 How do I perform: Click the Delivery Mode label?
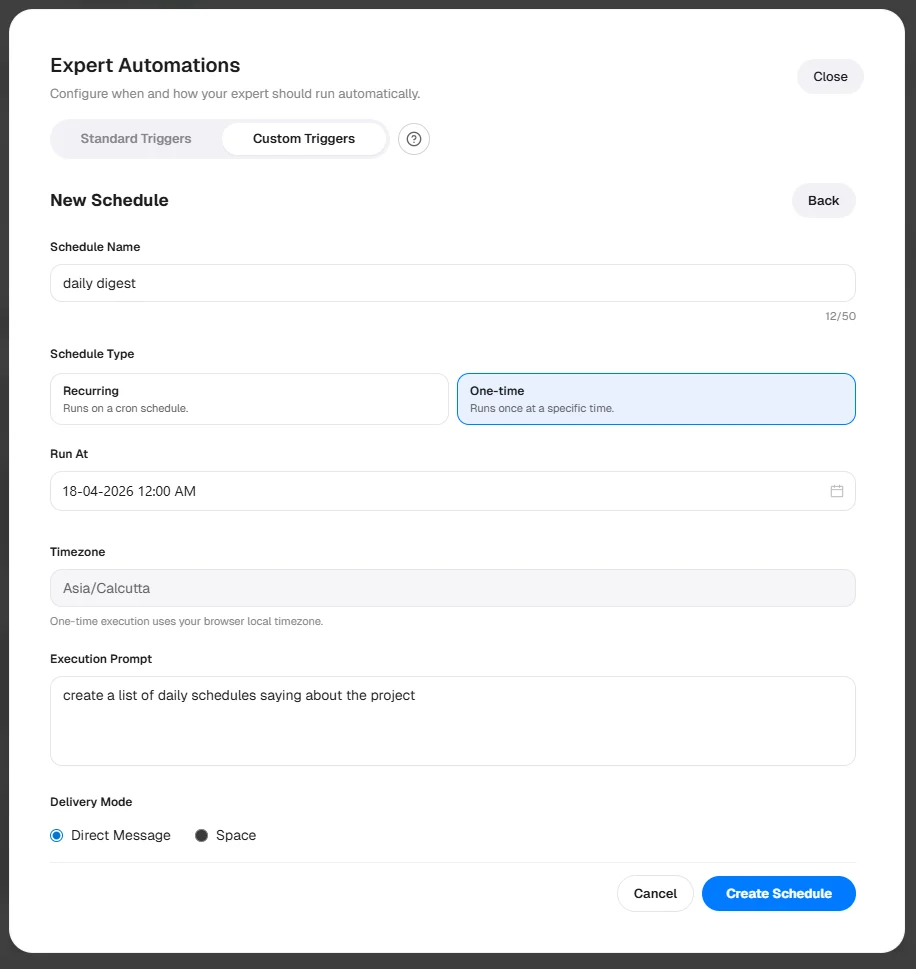click(91, 802)
